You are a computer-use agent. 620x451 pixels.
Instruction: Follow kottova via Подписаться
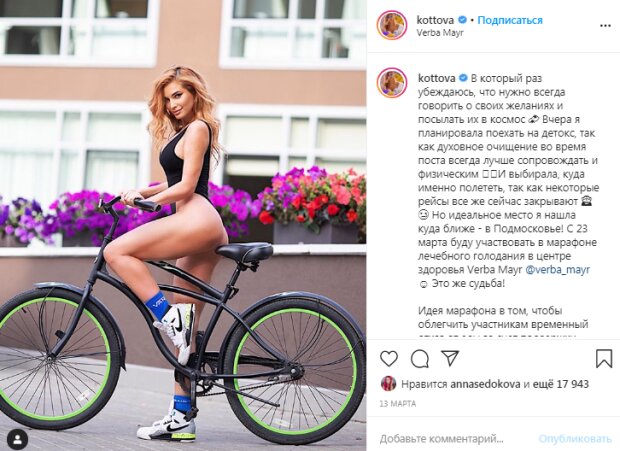point(510,20)
